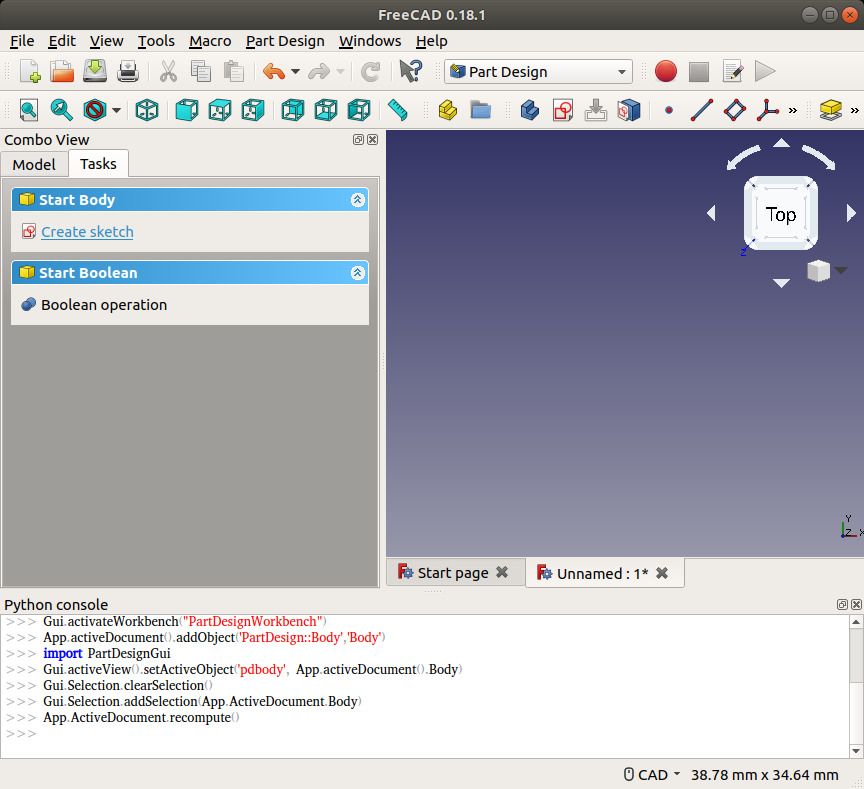Click the yellow Pad feature icon
Image resolution: width=864 pixels, height=789 pixels.
point(830,110)
